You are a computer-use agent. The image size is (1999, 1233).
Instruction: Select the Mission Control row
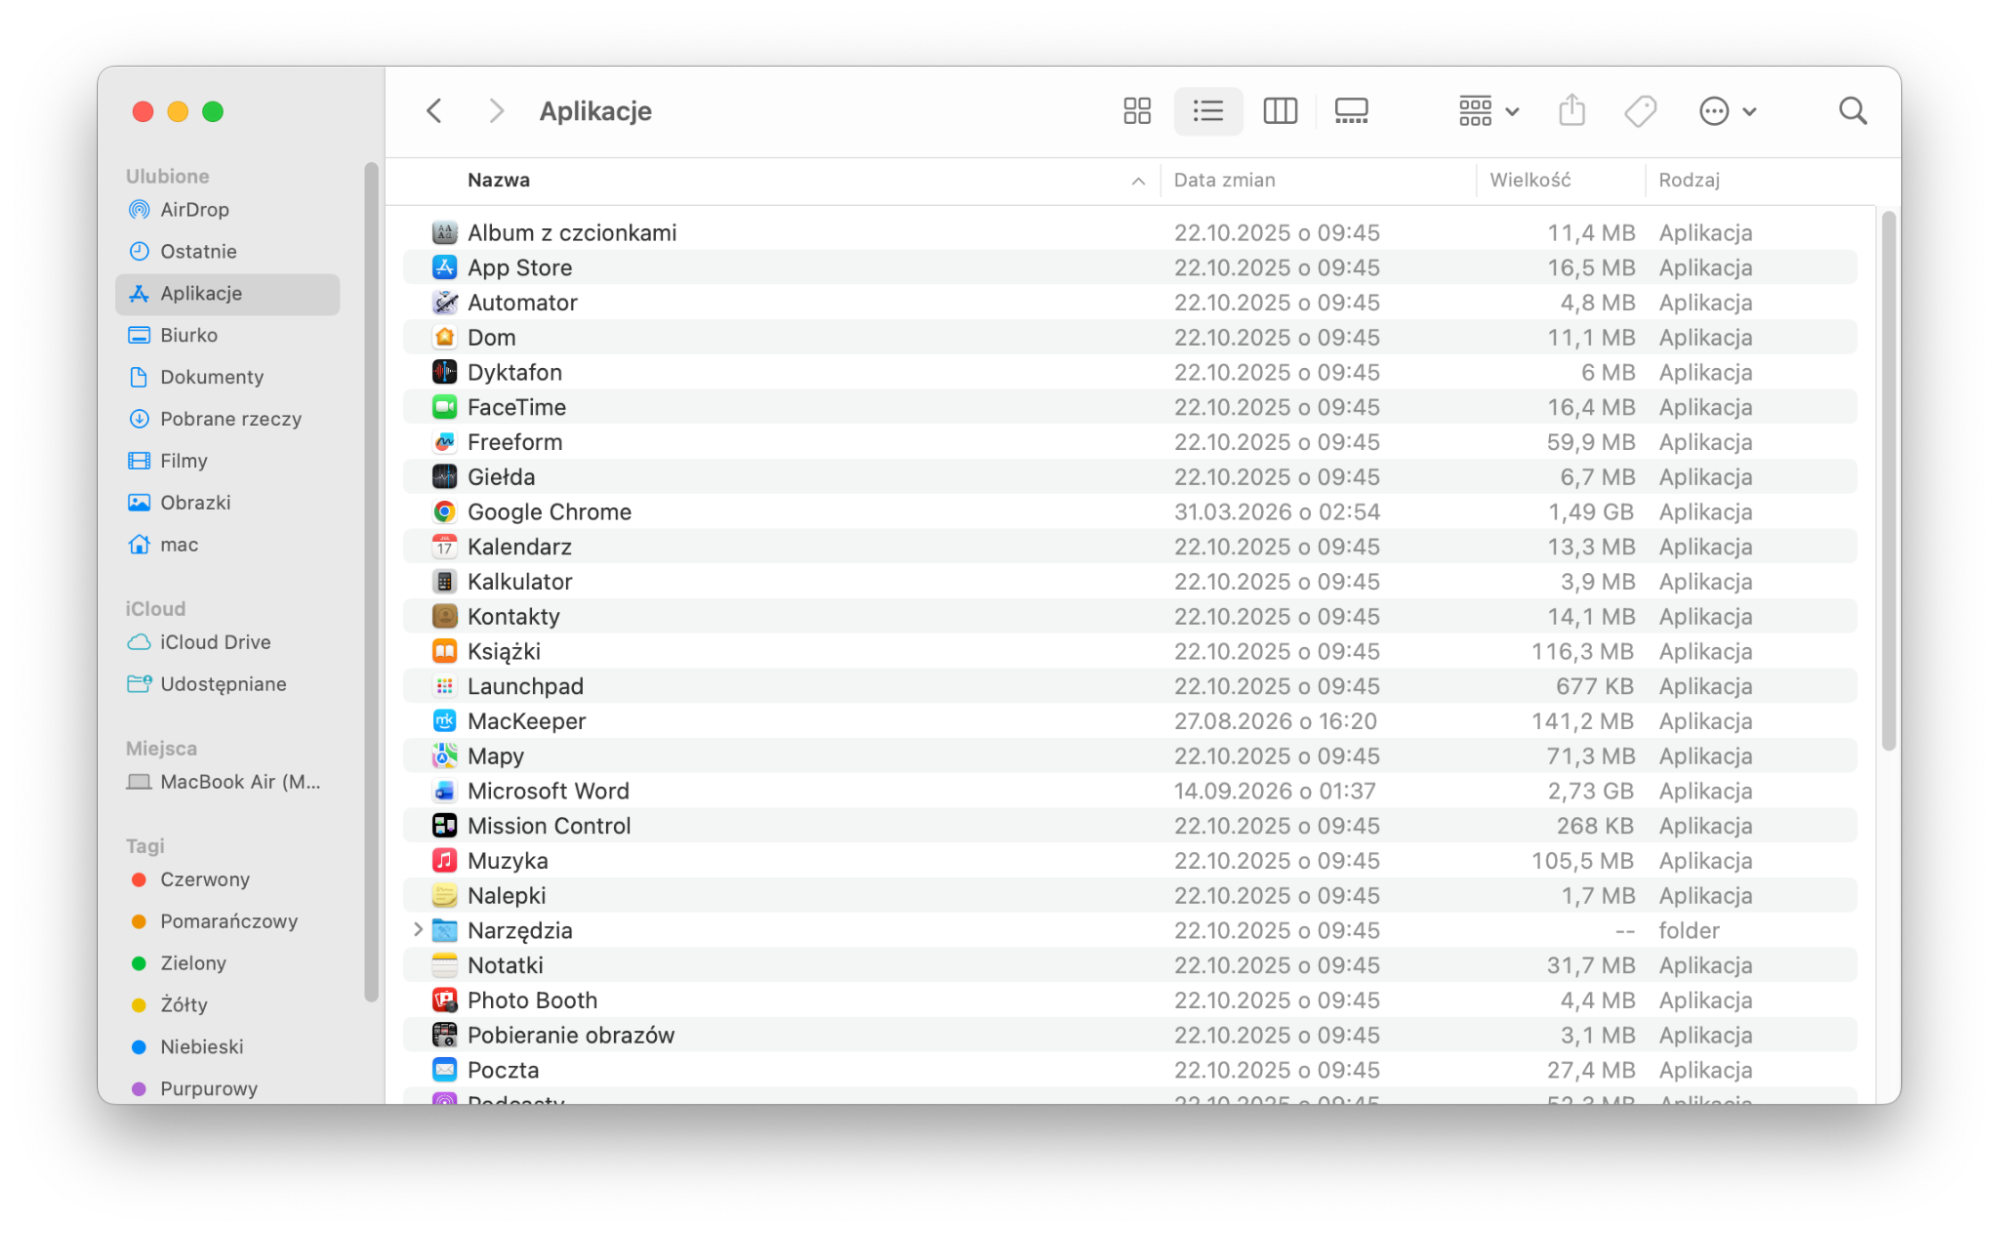click(1130, 826)
